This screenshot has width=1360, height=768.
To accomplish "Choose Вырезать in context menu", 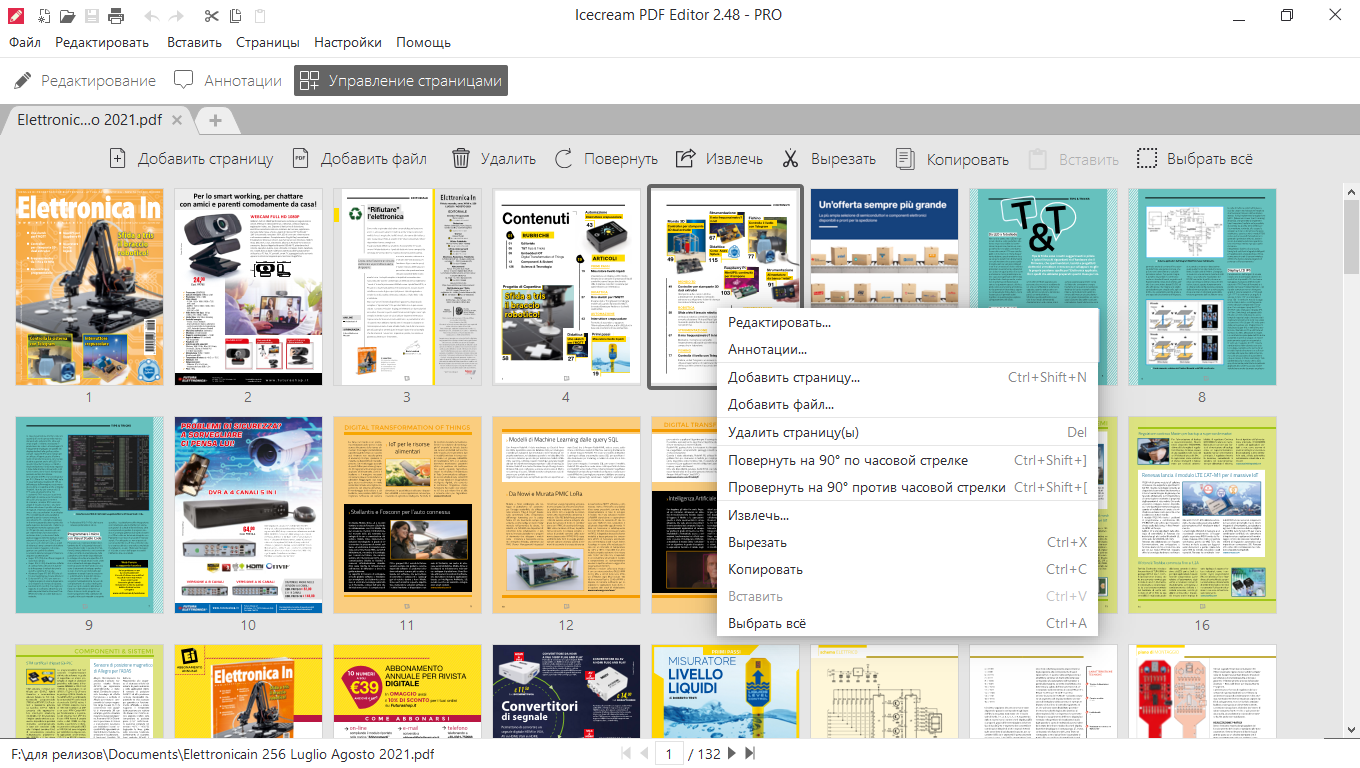I will 907,542.
